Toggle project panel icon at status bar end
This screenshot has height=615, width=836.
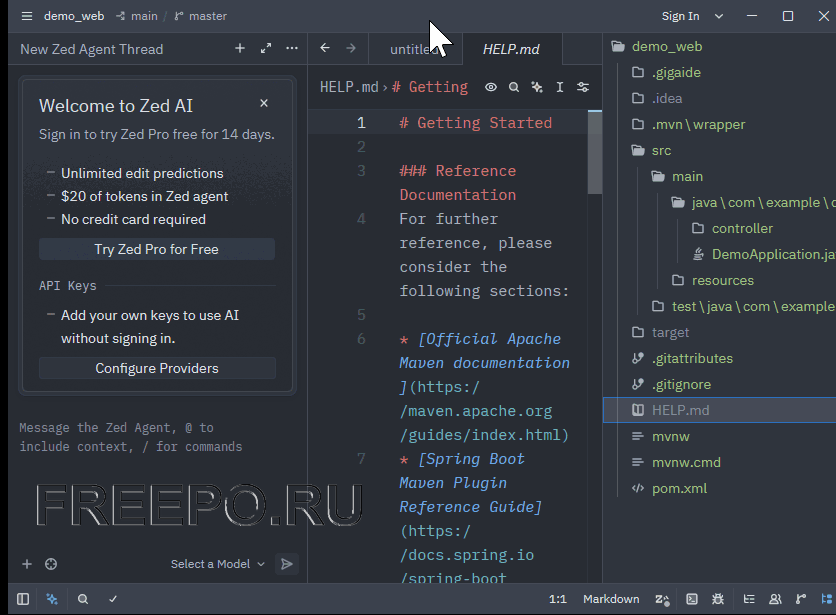click(x=826, y=599)
